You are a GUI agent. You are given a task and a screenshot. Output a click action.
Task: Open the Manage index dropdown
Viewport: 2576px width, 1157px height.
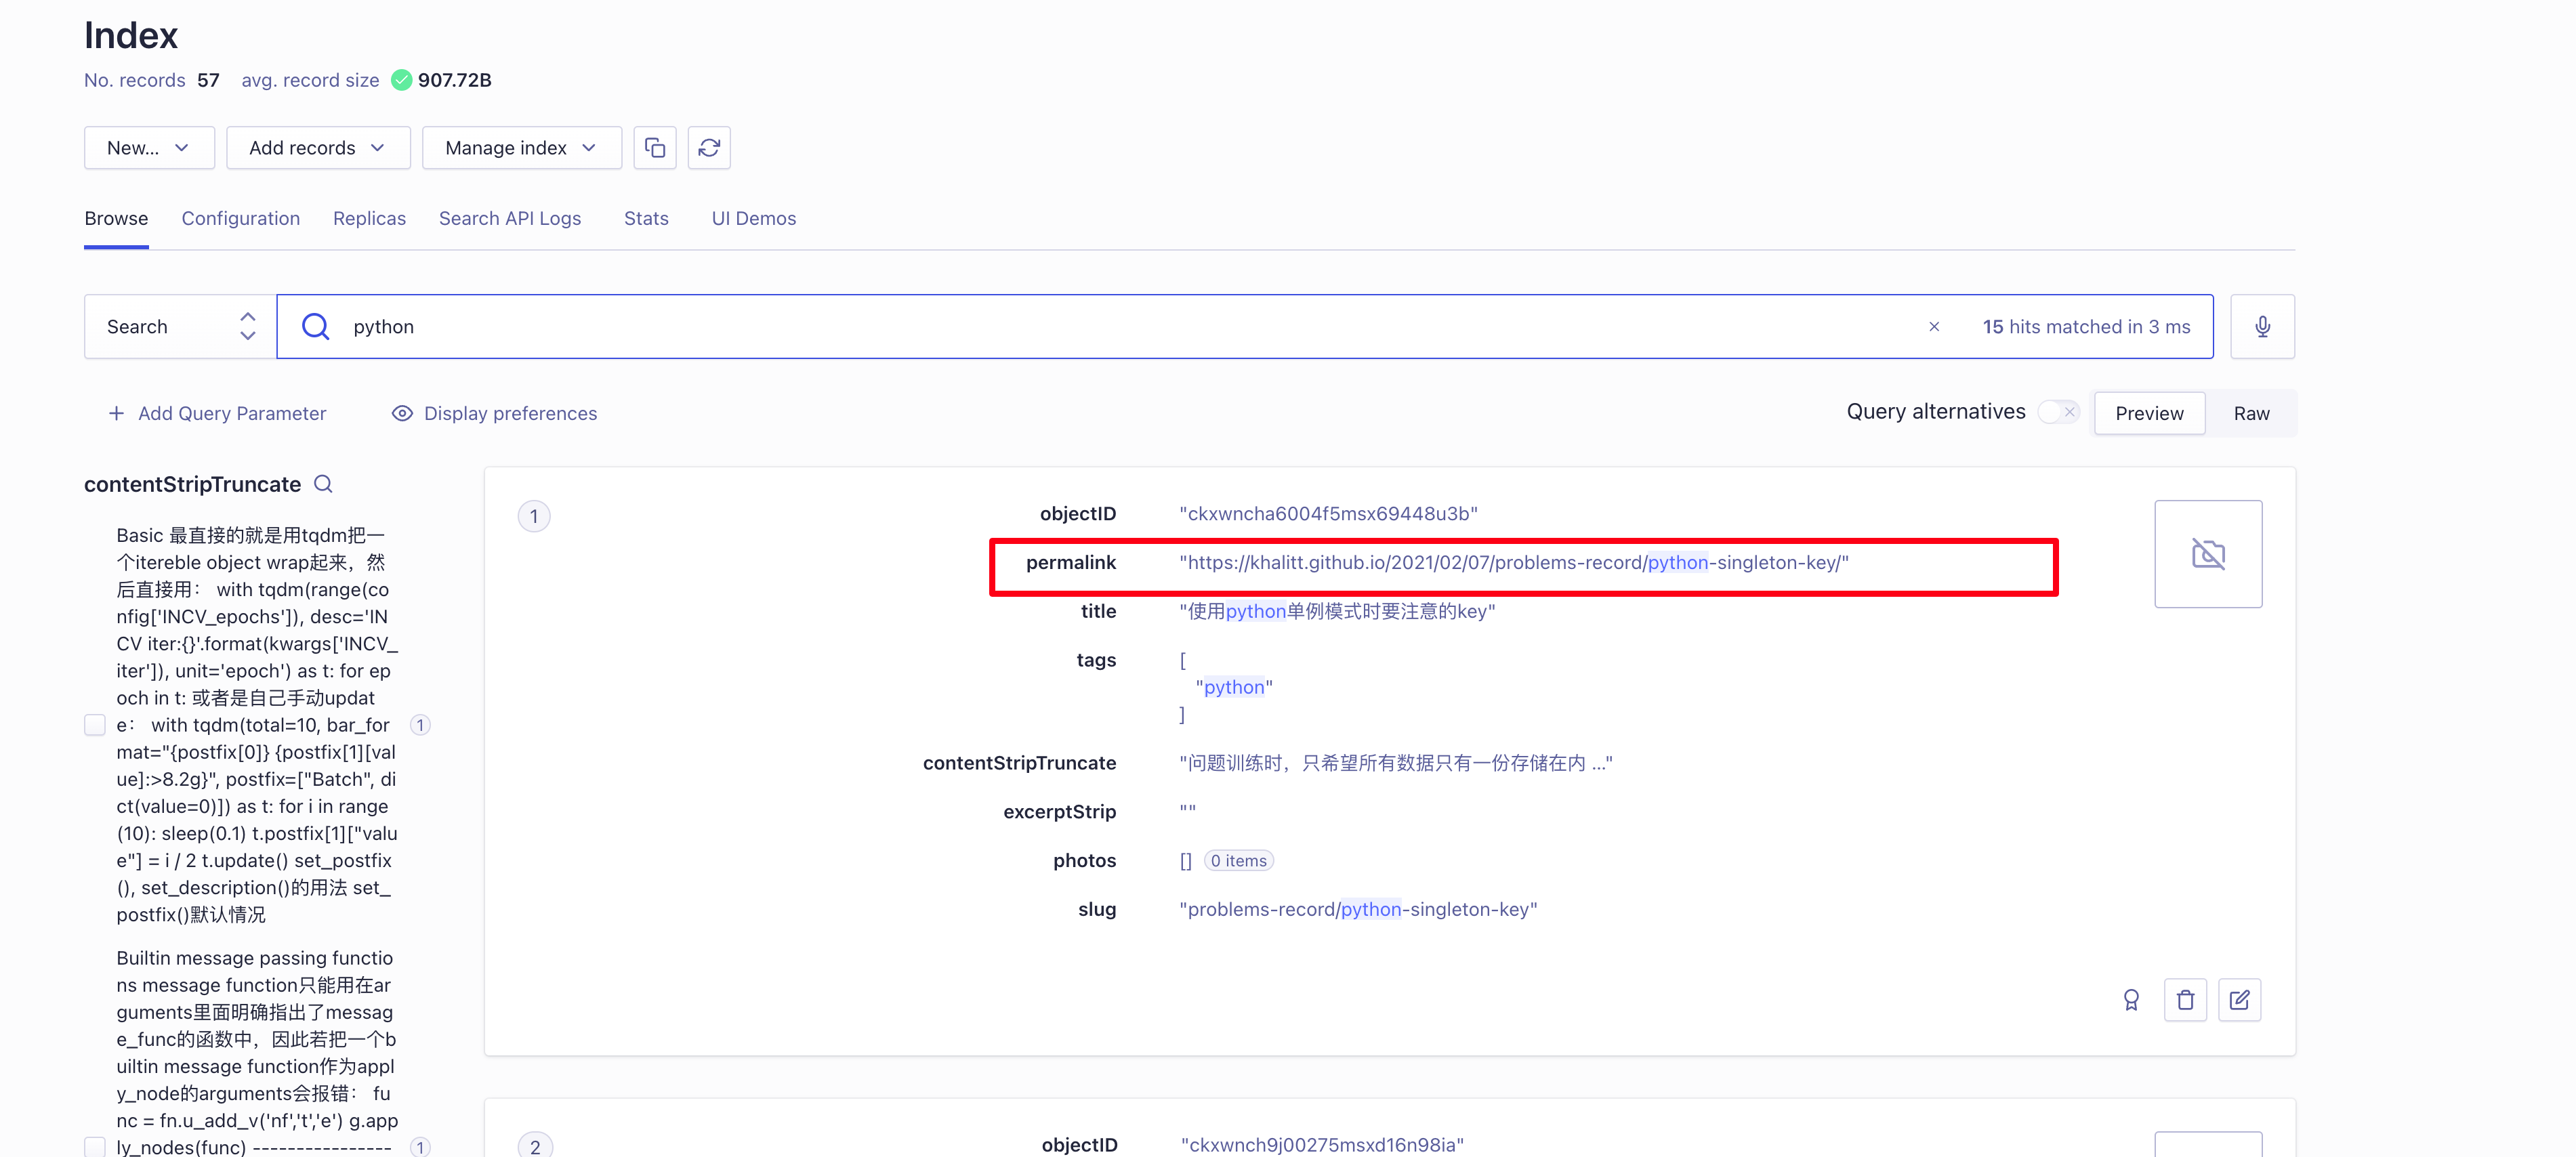521,147
